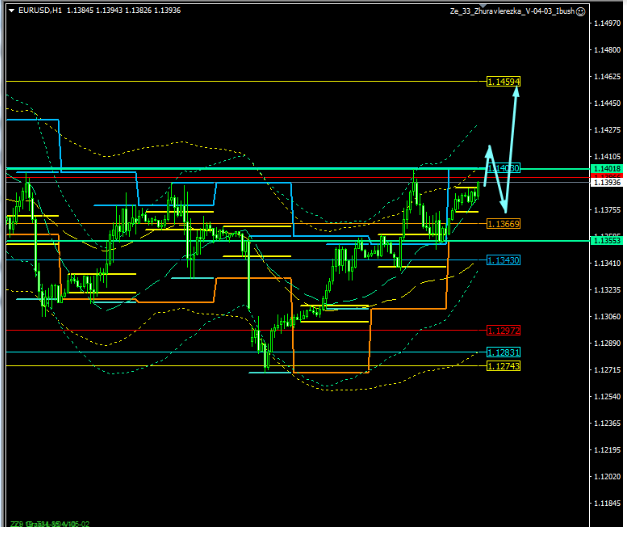Viewport: 627px width, 534px height.
Task: Select the yellow horizontal line at 1.14594
Action: (250, 81)
